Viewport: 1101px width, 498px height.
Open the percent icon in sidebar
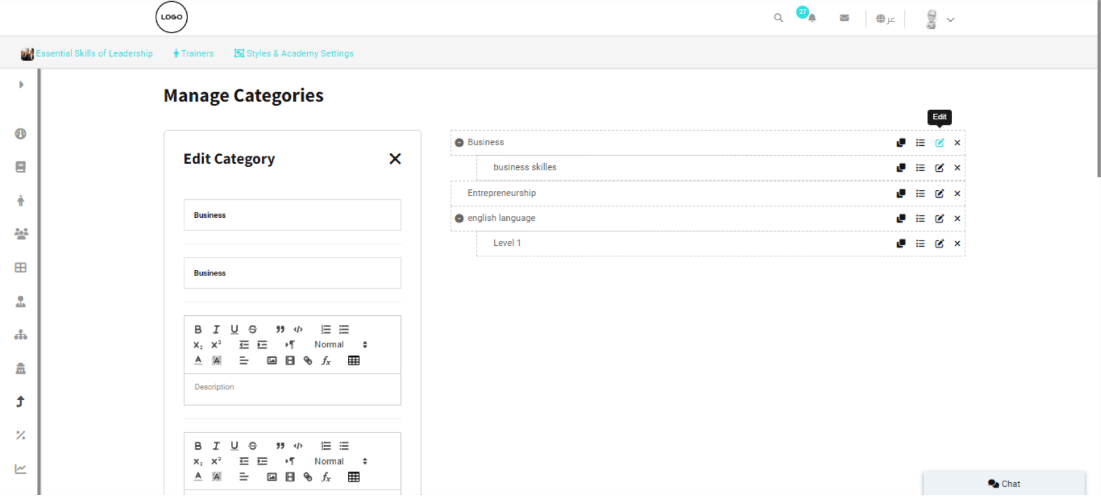point(20,435)
